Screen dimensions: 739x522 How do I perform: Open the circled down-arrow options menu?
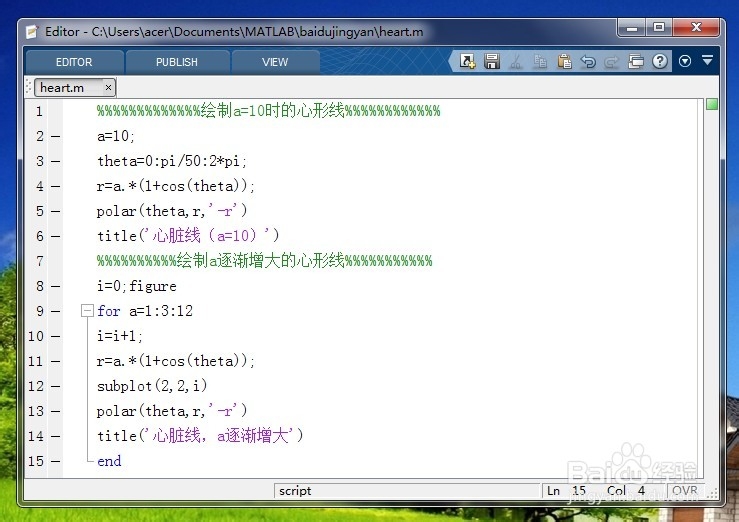pyautogui.click(x=685, y=61)
